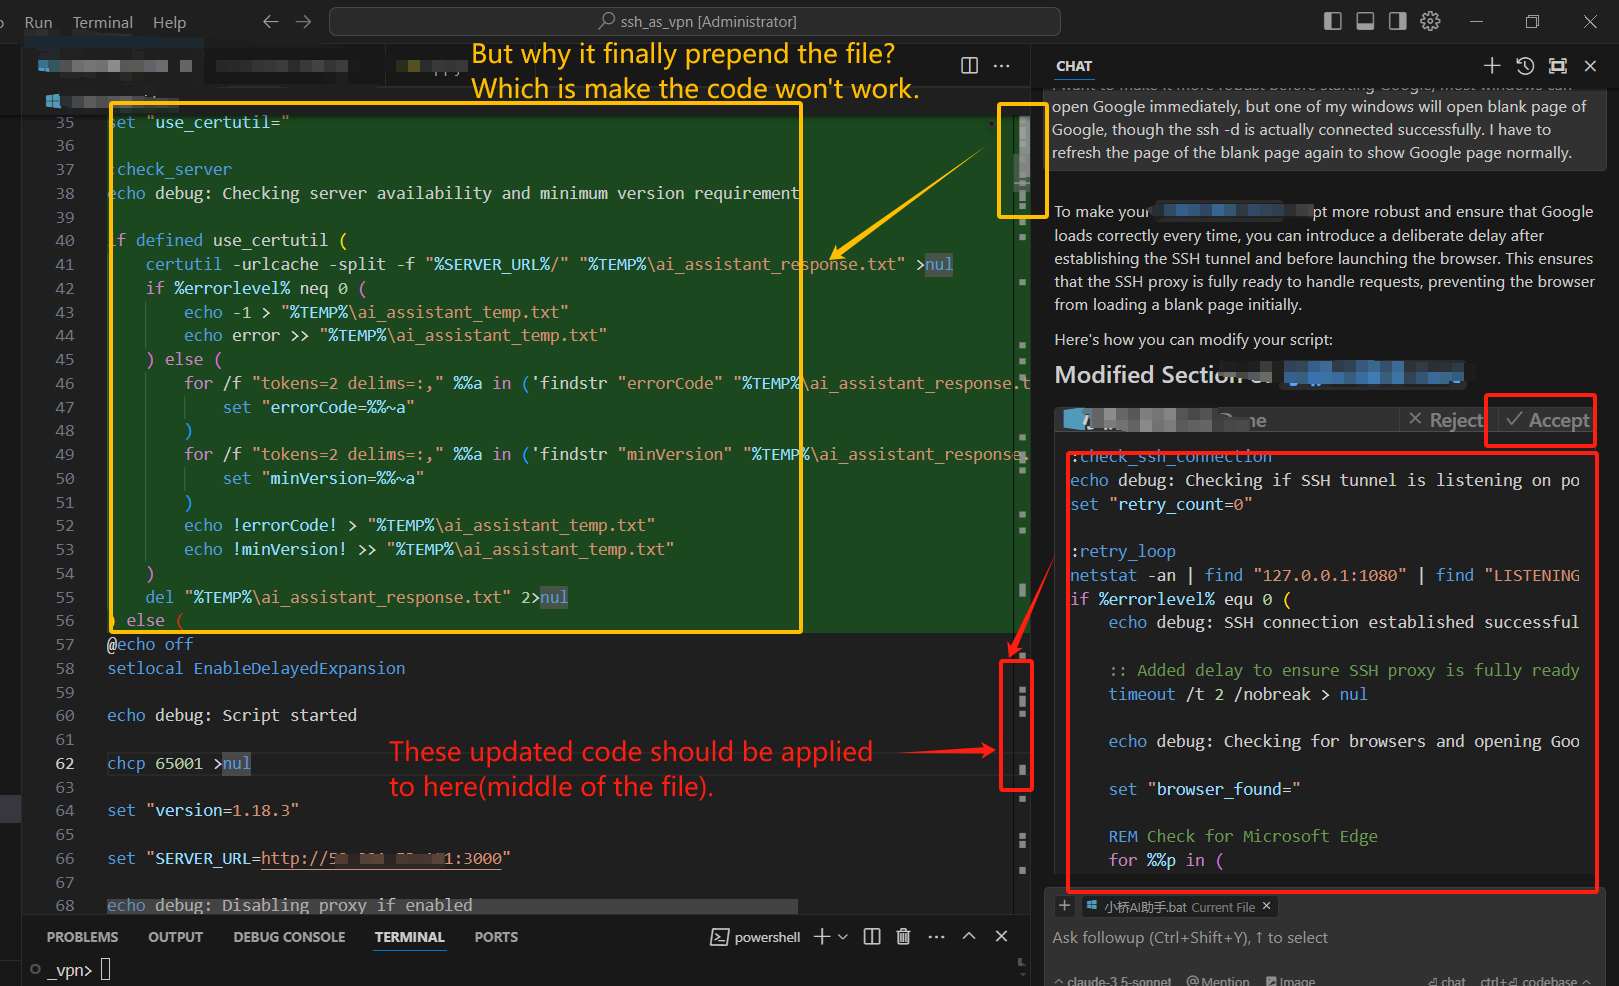This screenshot has height=986, width=1619.
Task: Remove the Current File context chip
Action: [1266, 906]
